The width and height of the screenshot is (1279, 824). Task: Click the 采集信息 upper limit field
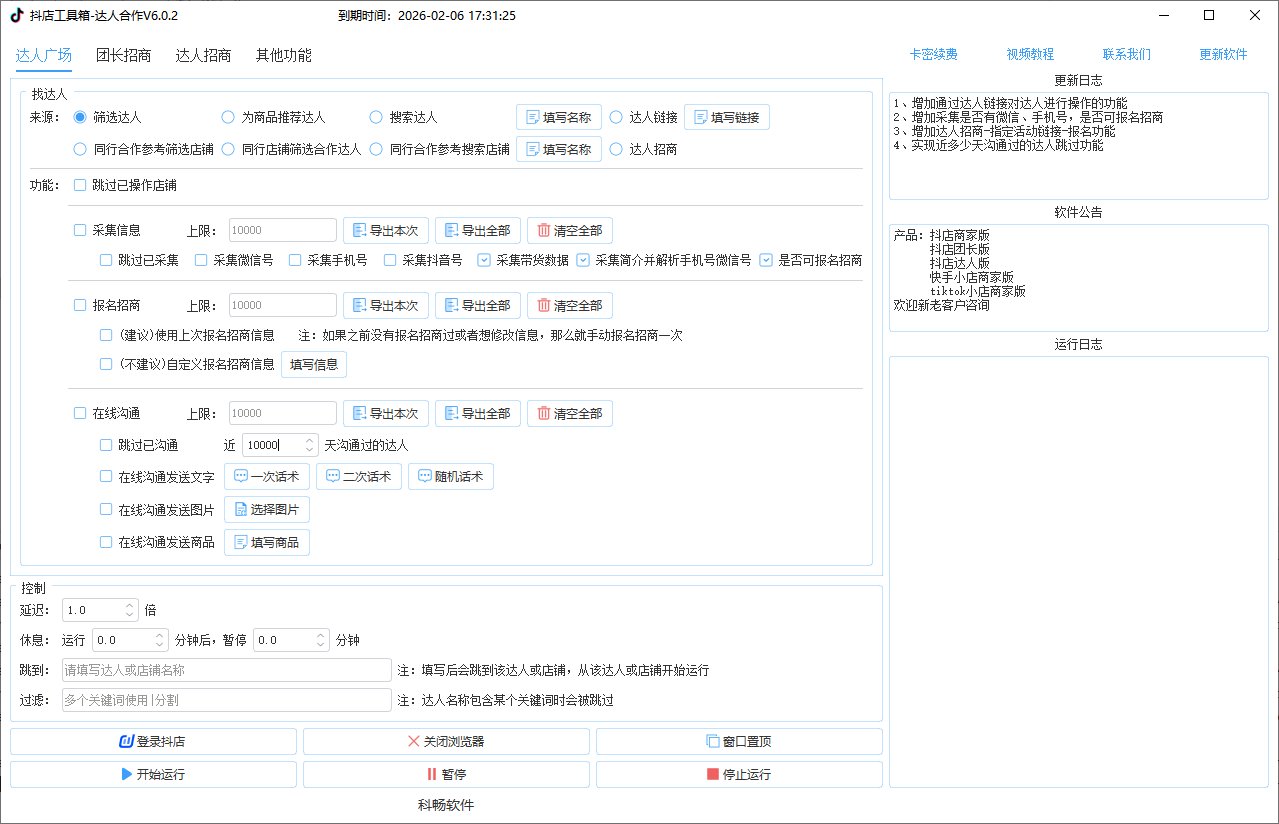pos(283,230)
